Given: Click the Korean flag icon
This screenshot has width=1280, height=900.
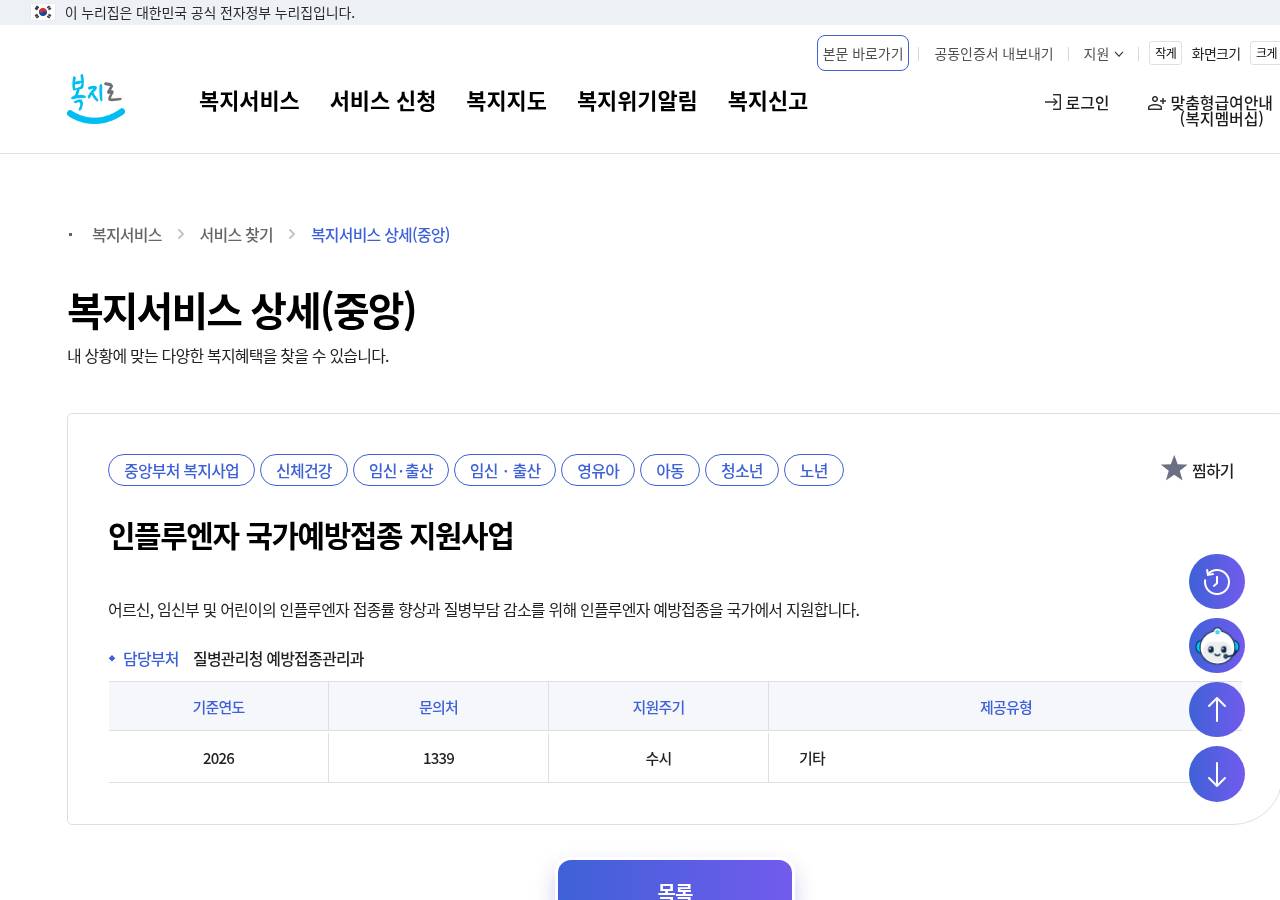Looking at the screenshot, I should [43, 12].
